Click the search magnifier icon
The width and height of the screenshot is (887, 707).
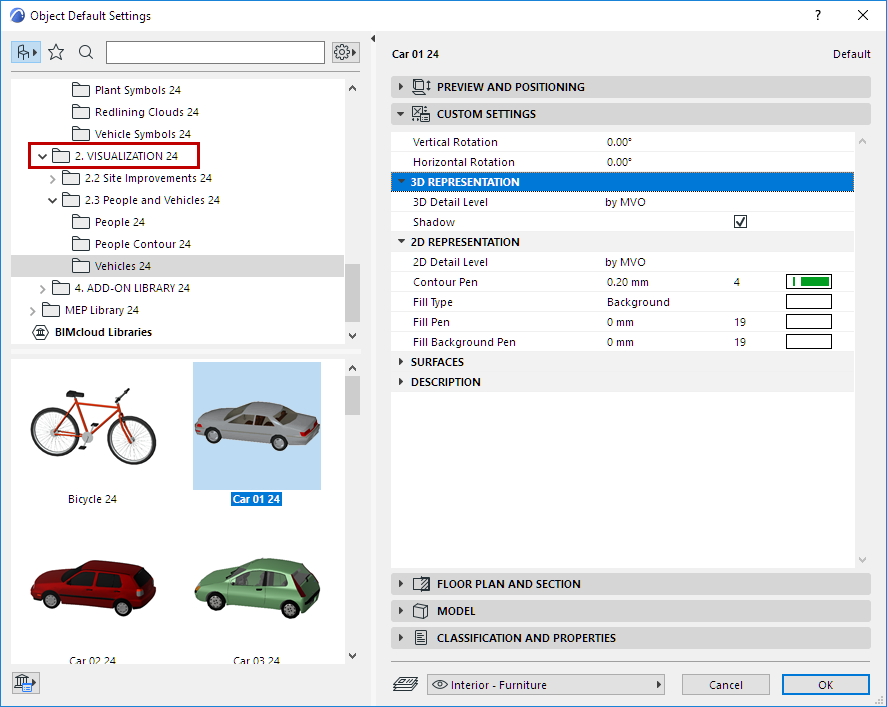[86, 52]
